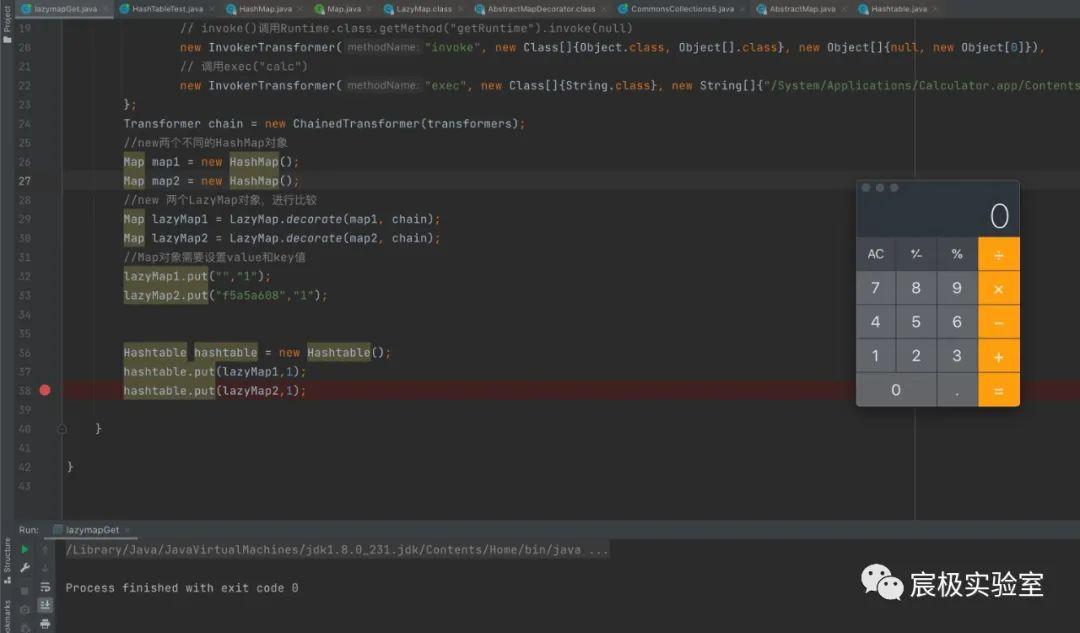Click the 3 key on Calculator
Screen dimensions: 1080x633
957,356
